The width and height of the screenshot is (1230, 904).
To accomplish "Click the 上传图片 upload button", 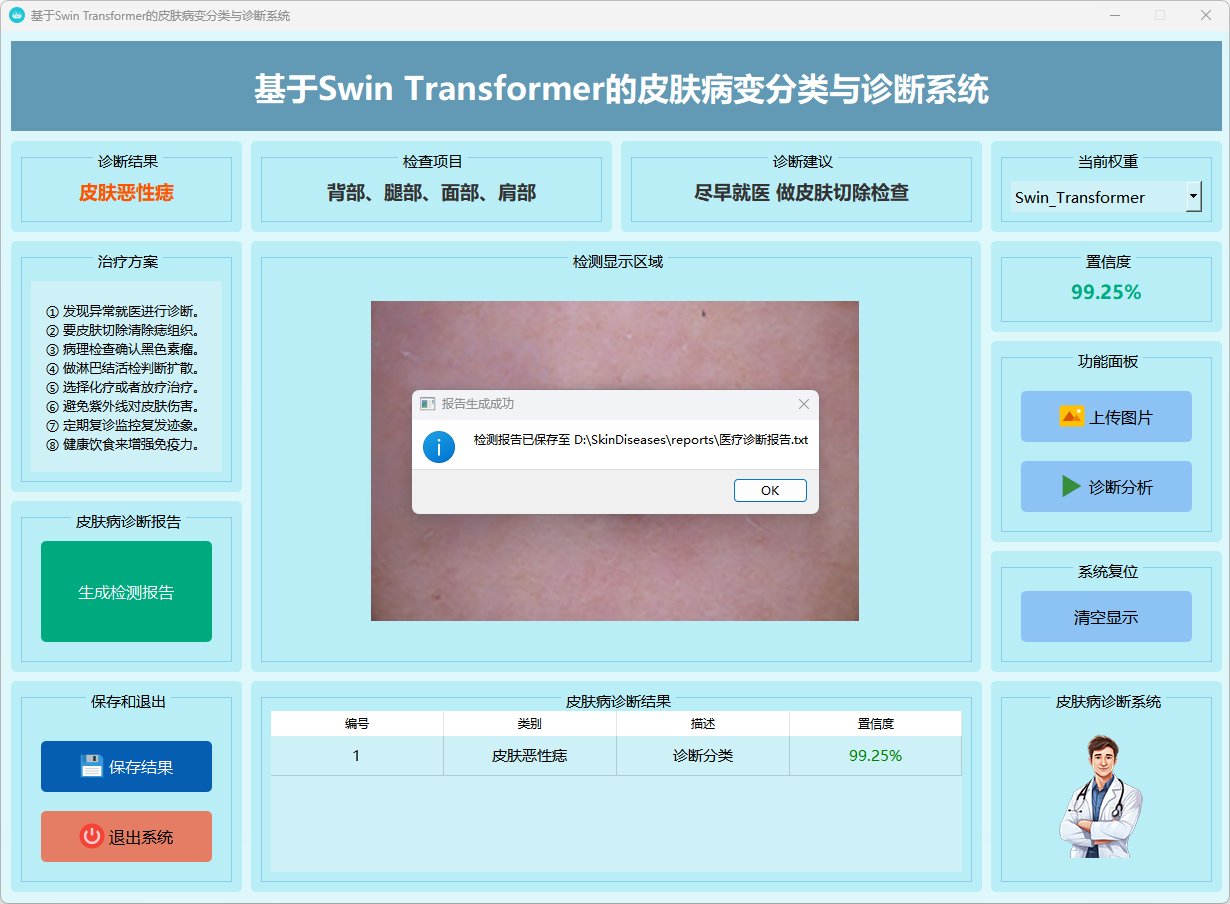I will [1106, 417].
